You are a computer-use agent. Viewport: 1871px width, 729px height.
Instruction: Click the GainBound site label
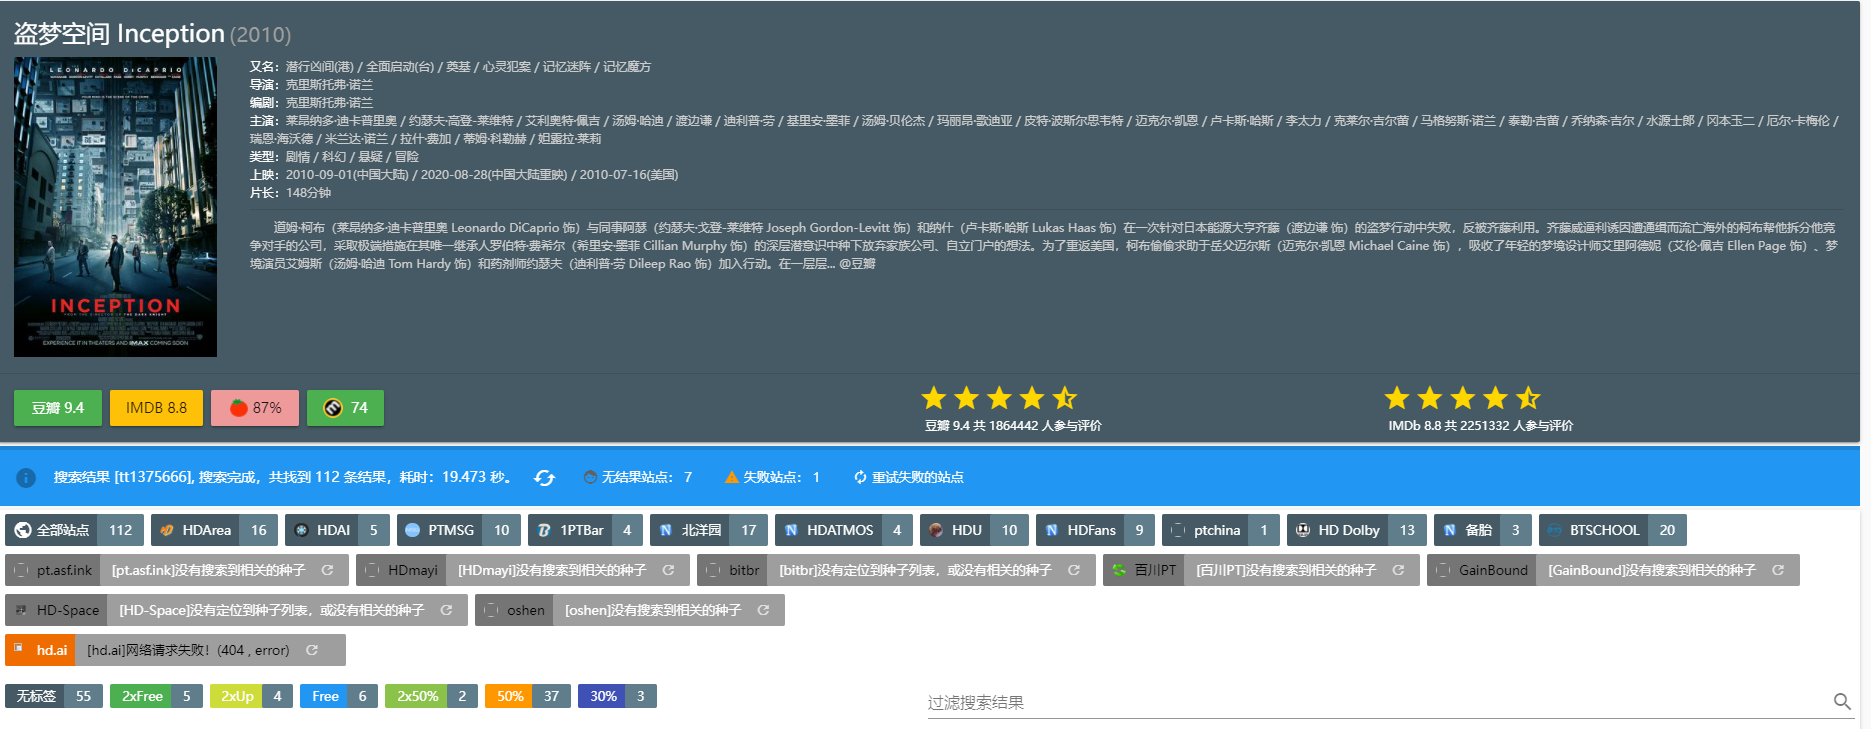pos(1482,570)
